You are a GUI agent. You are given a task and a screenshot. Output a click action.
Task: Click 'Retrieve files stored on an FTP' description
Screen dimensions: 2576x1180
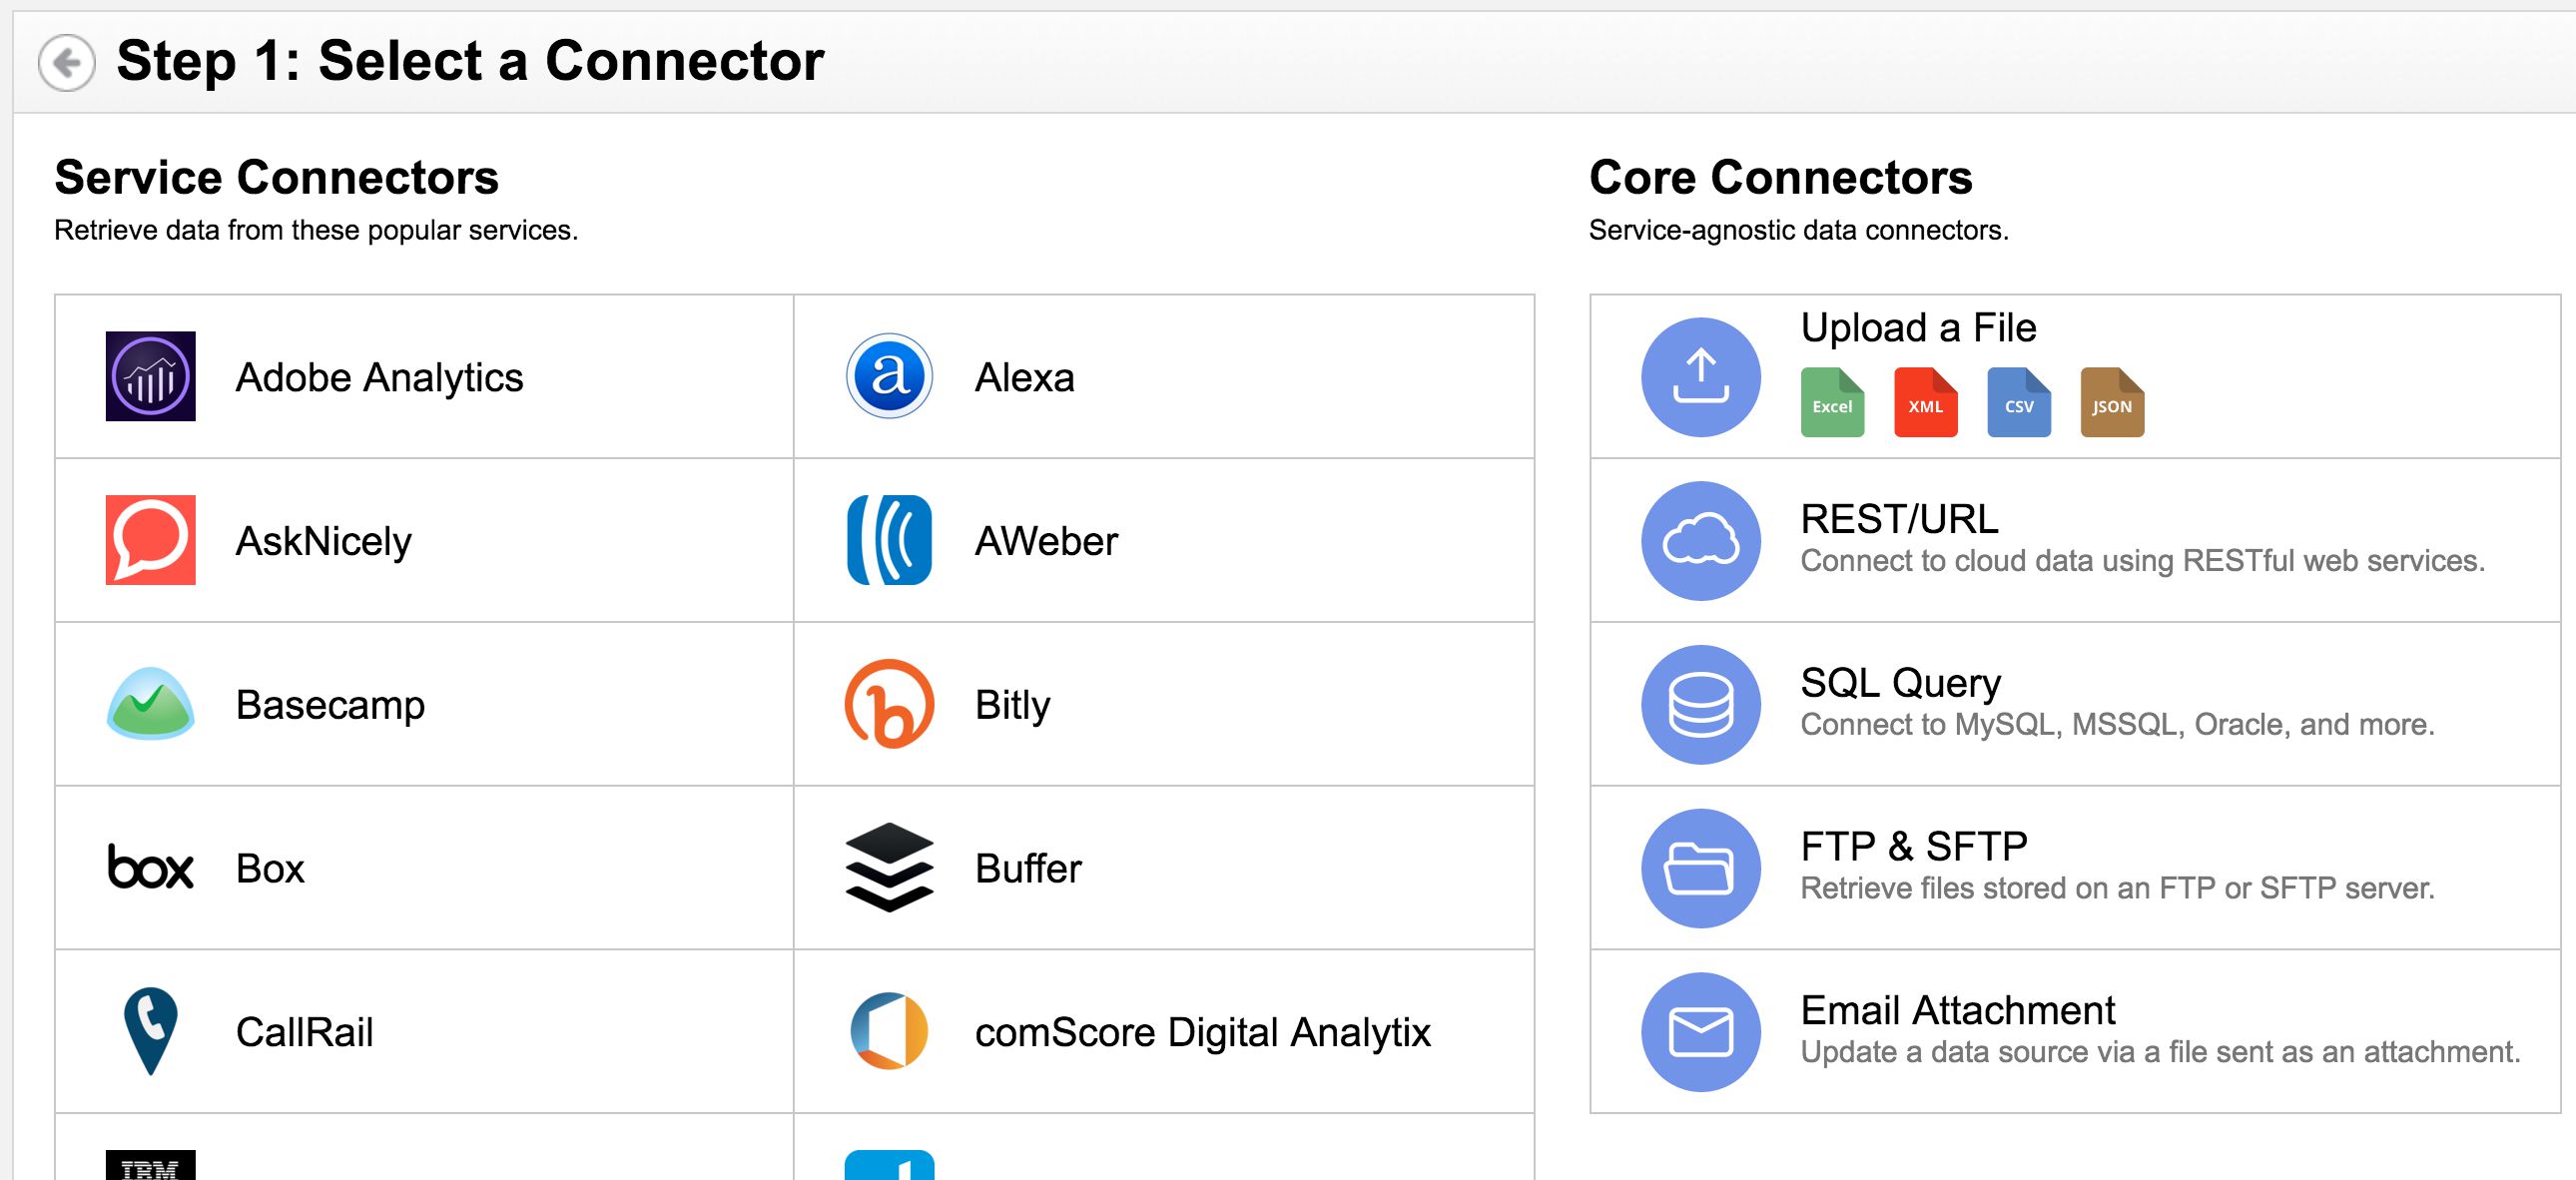point(2117,888)
